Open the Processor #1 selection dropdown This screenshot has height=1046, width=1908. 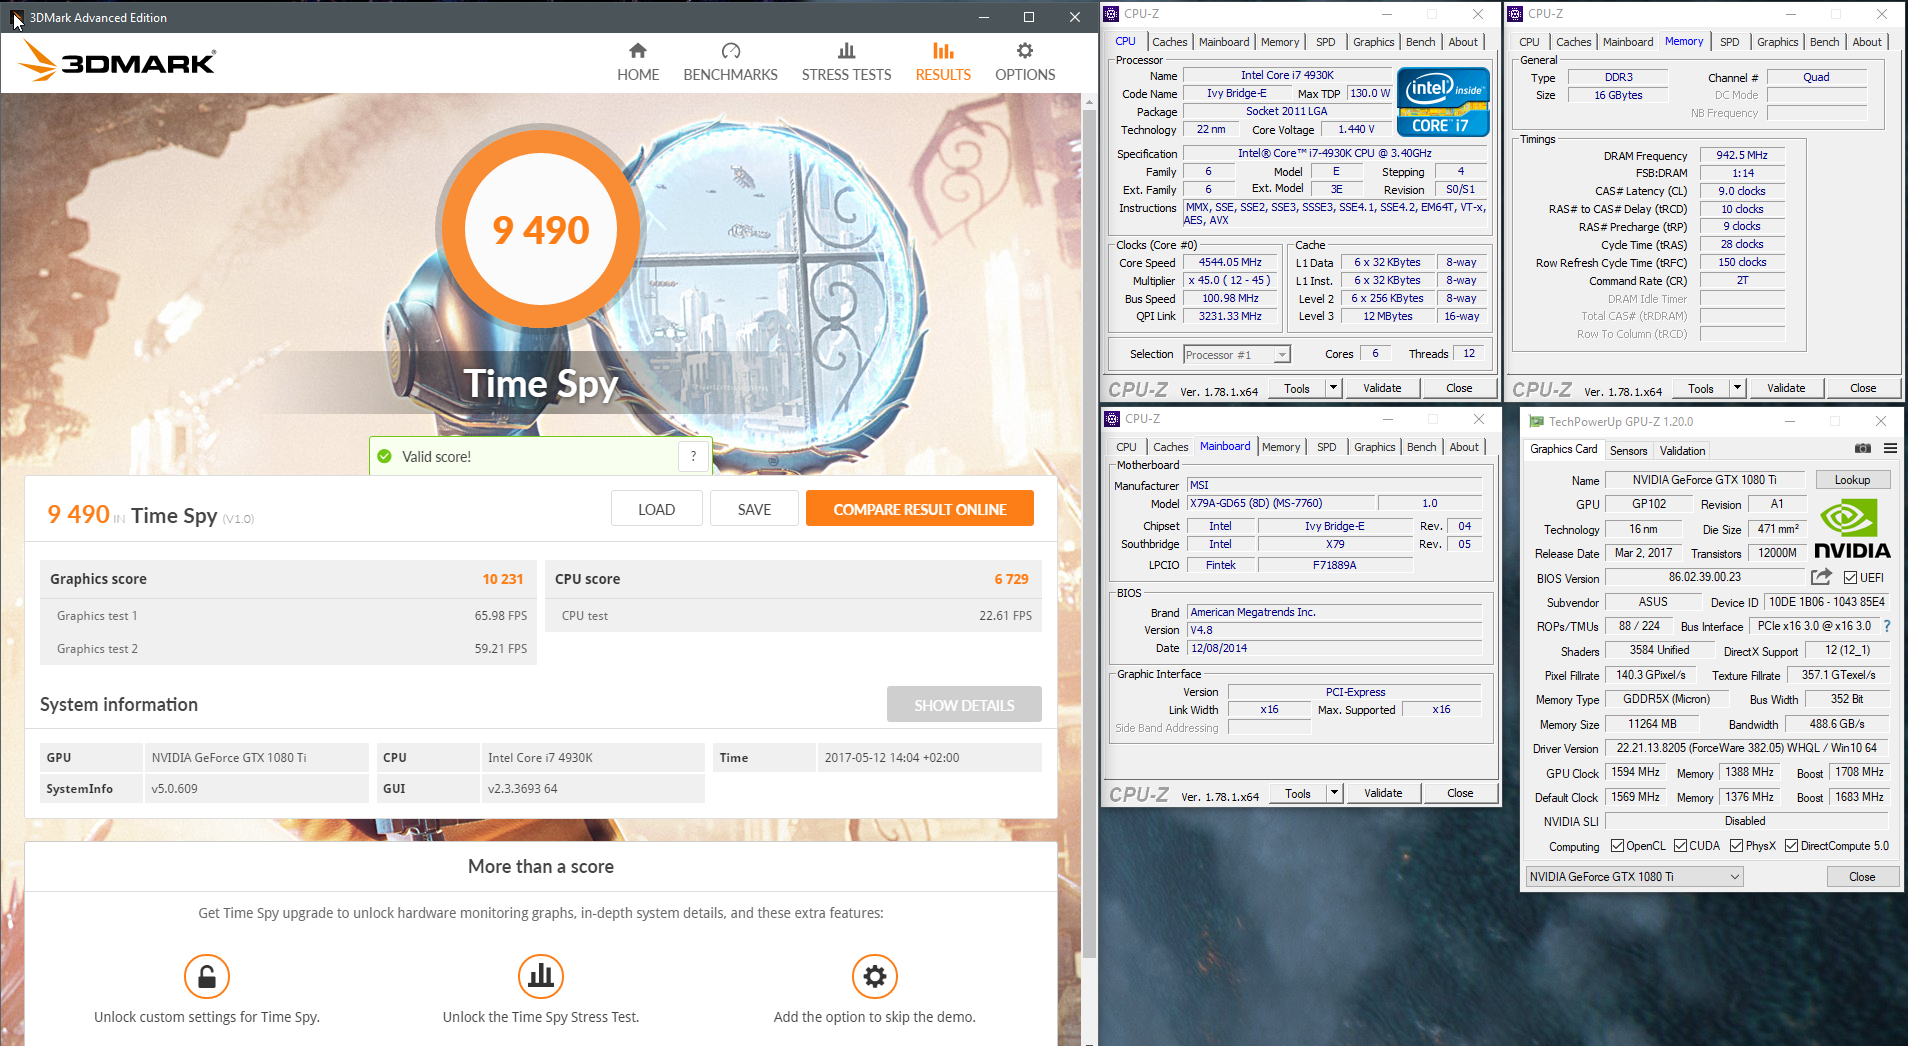click(1237, 355)
